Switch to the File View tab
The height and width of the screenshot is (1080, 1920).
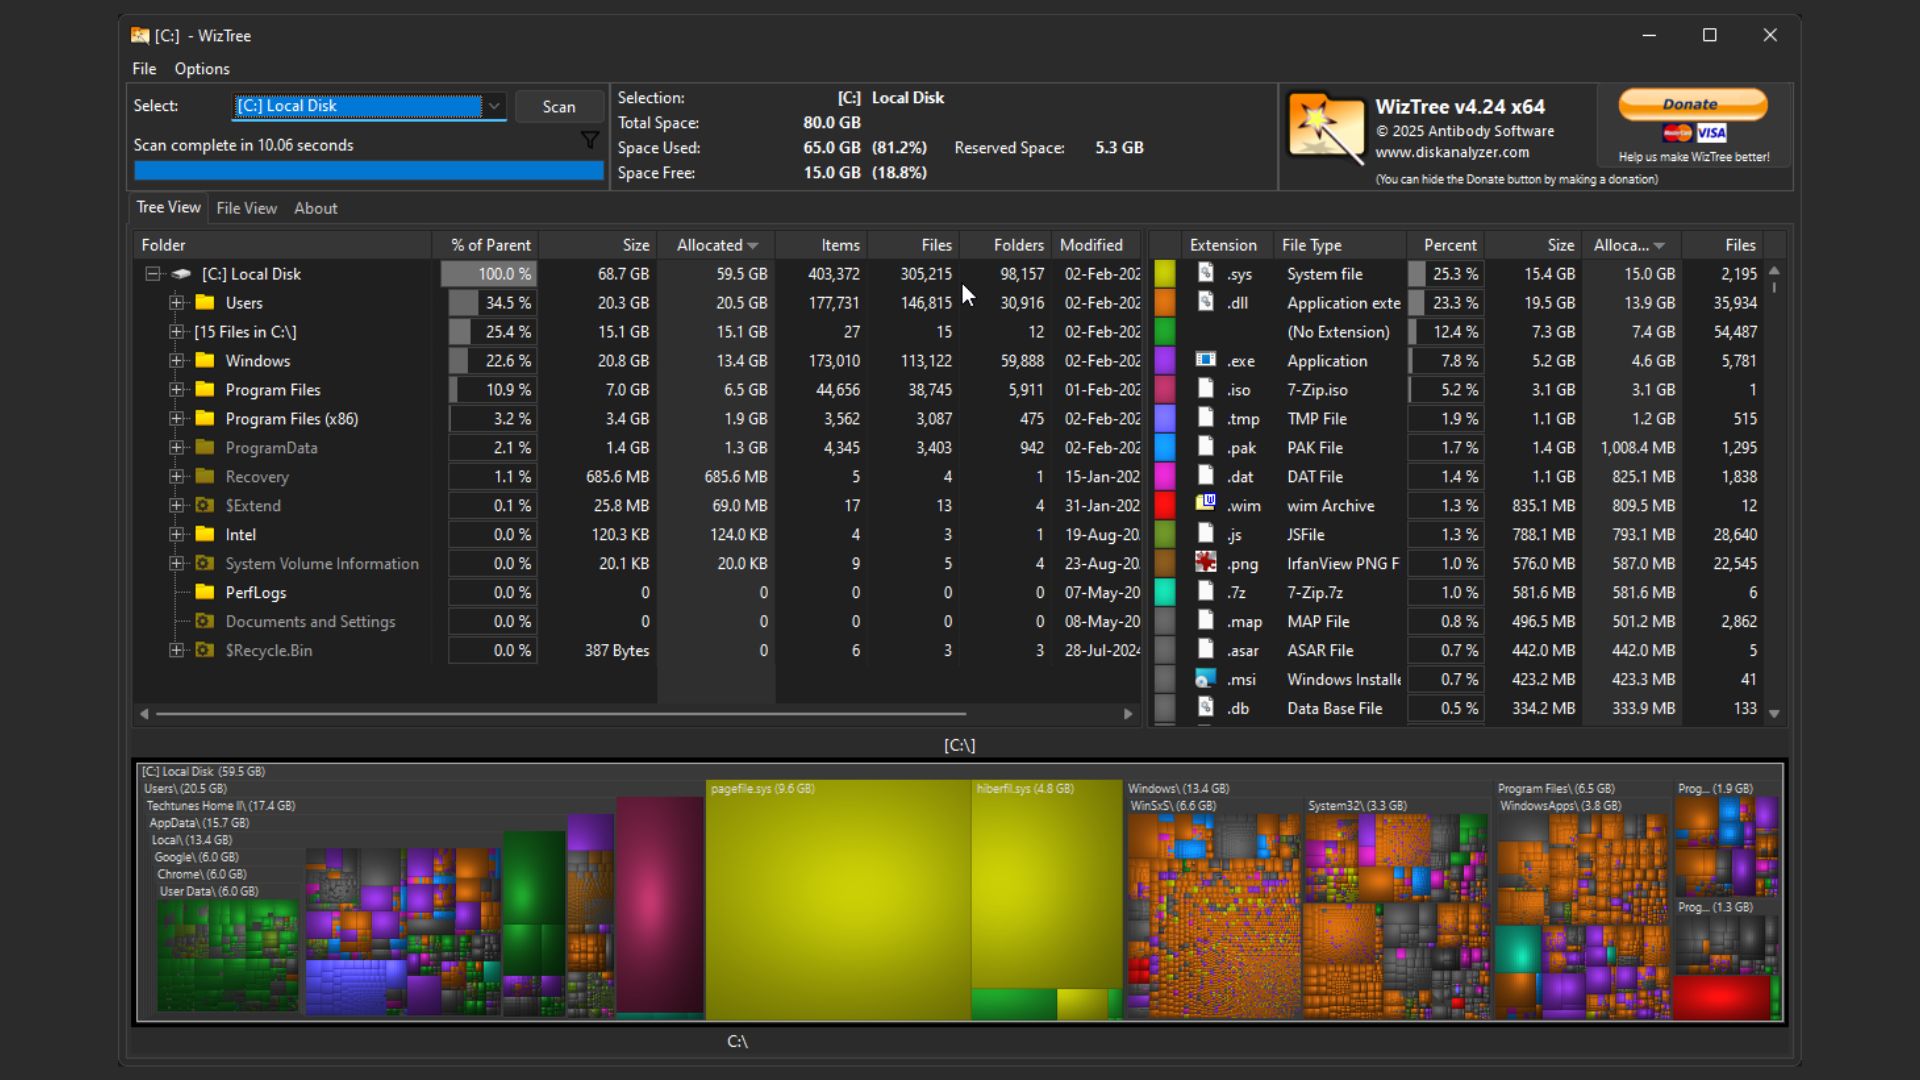click(x=246, y=208)
